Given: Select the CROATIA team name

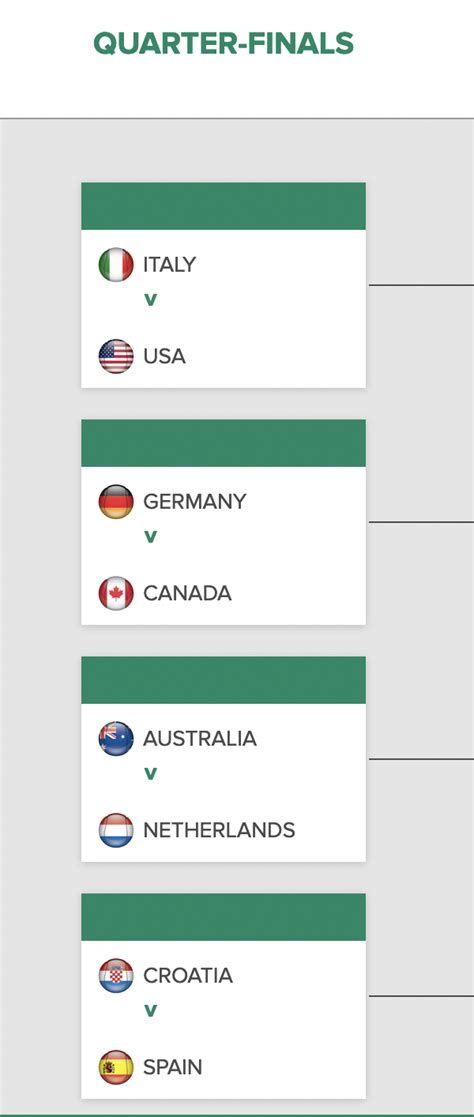Looking at the screenshot, I should [x=188, y=976].
